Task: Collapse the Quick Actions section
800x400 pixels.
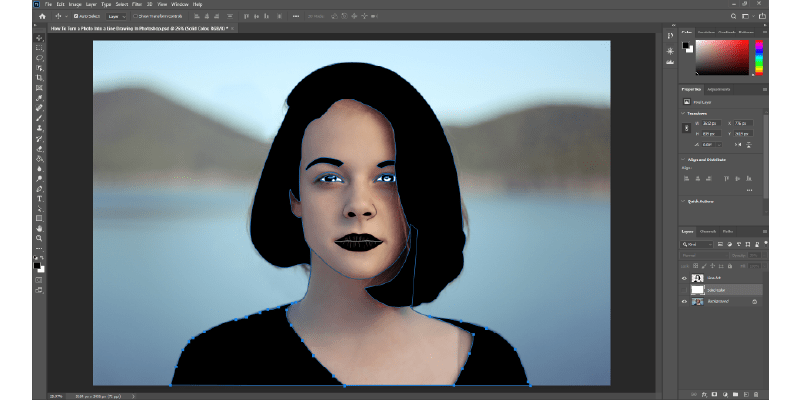Action: (x=684, y=202)
